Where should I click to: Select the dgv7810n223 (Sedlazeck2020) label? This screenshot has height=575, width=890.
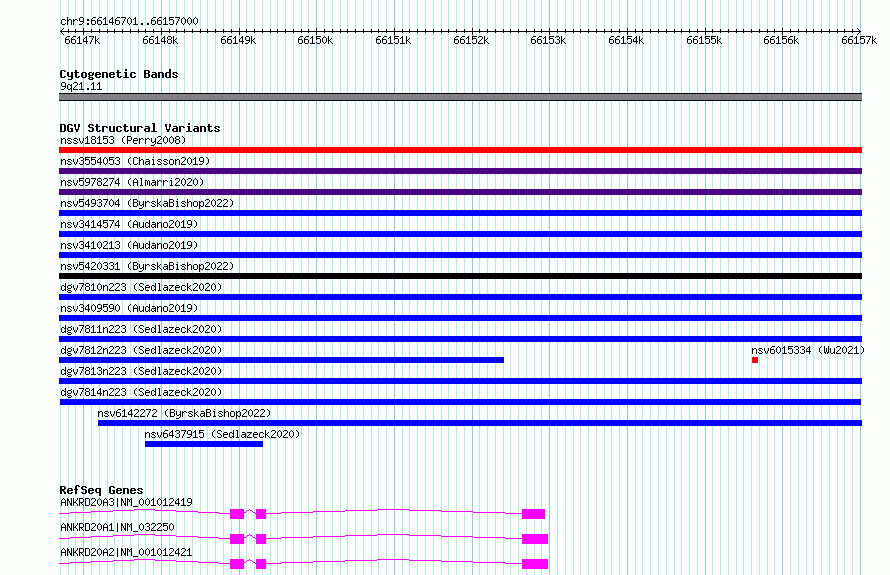141,287
